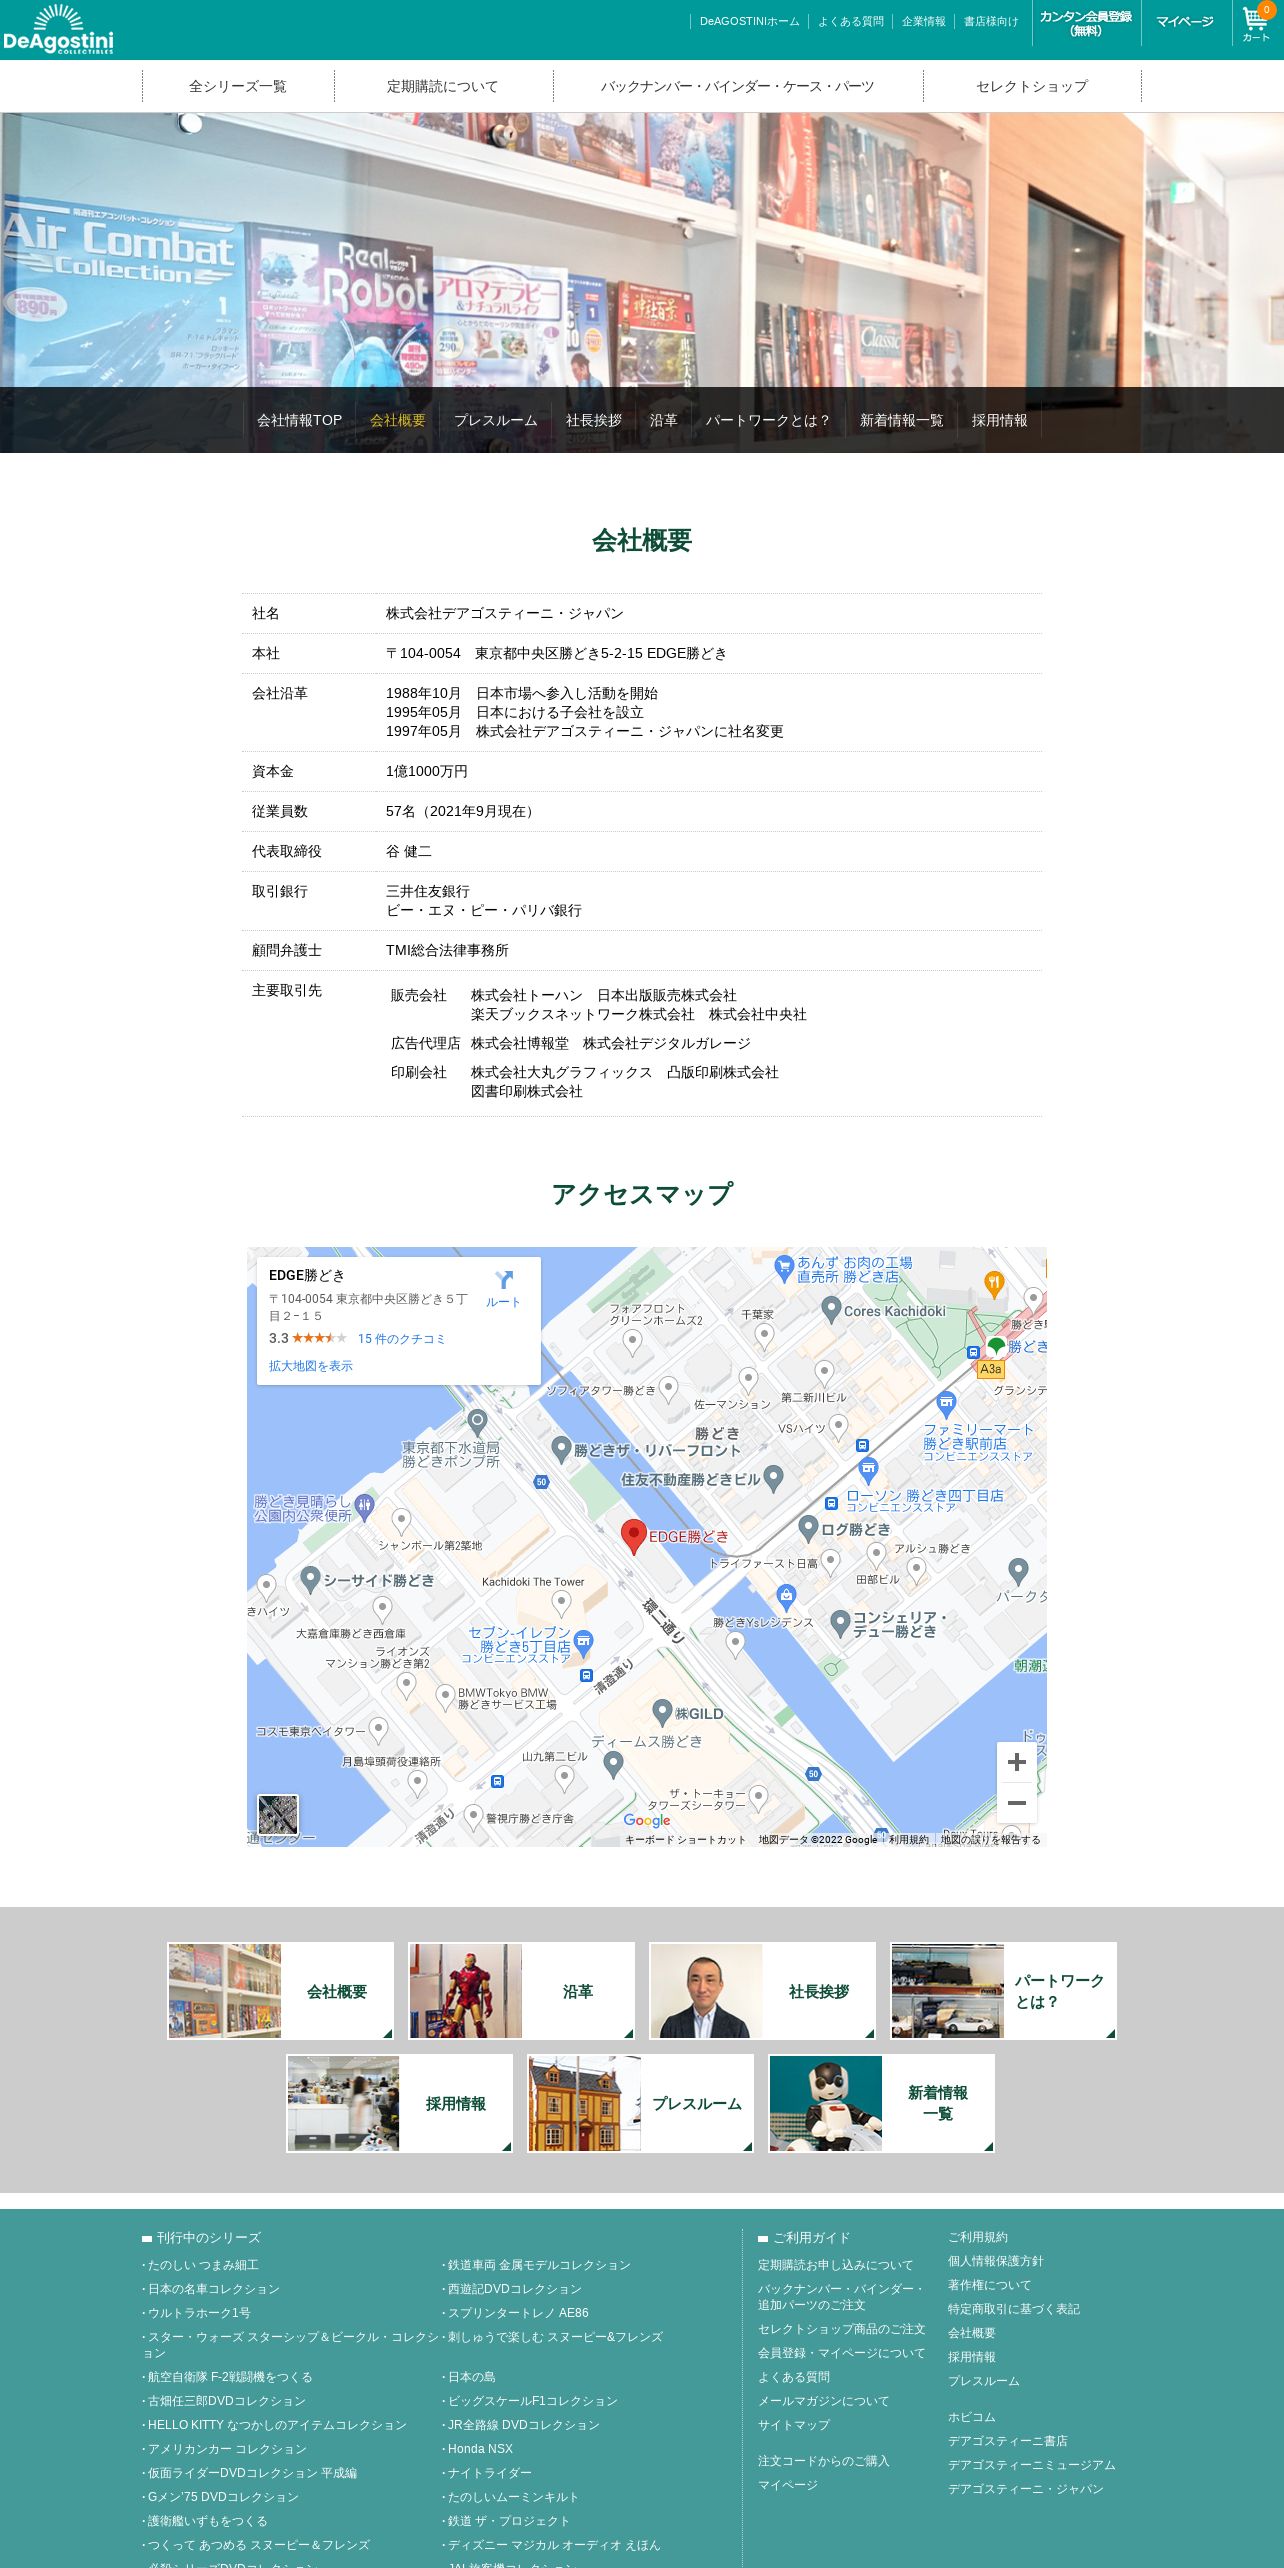1284x2568 pixels.
Task: Open 採用情報 sub-navigation tab
Action: click(x=1000, y=420)
